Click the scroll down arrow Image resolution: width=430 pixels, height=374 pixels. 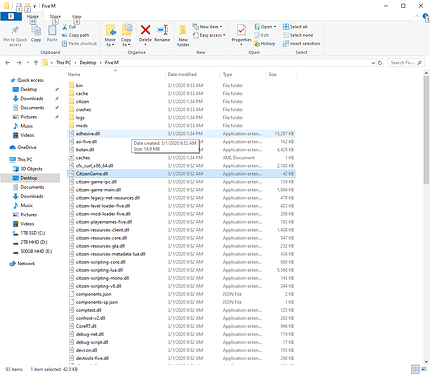point(426,362)
